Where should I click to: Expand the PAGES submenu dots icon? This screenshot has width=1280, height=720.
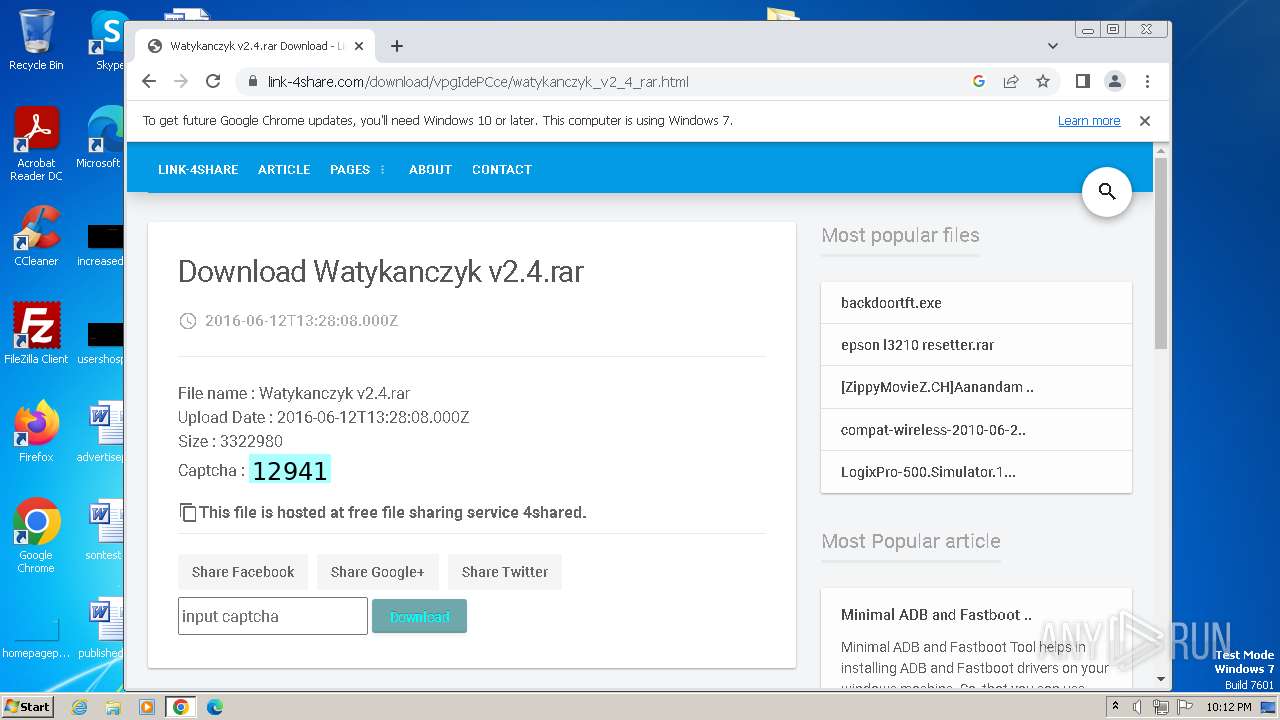382,170
